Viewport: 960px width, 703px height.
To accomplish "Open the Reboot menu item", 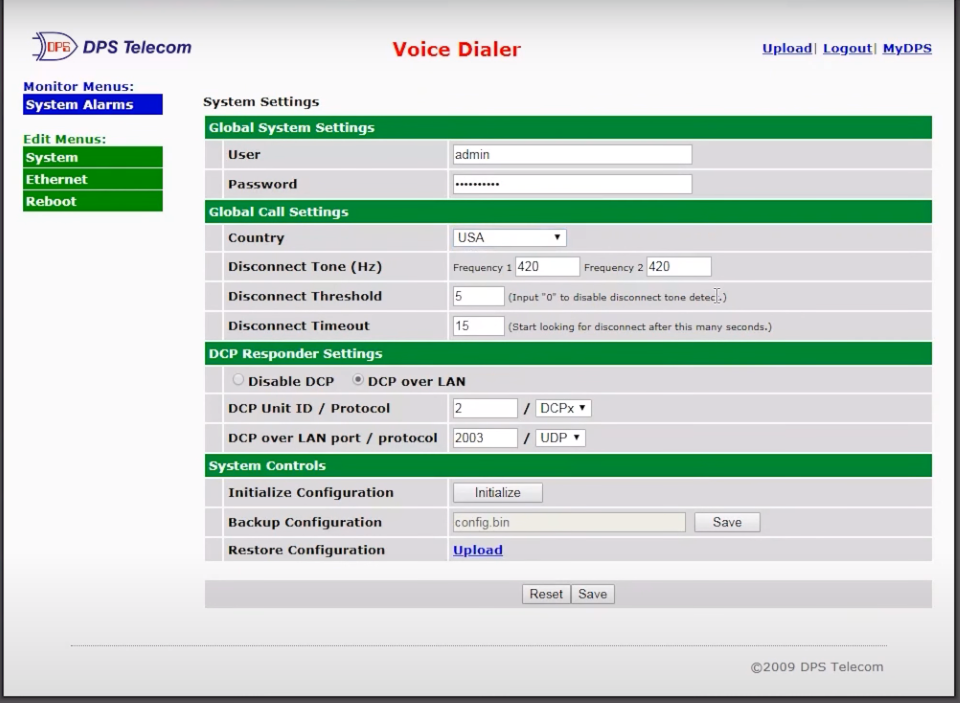I will 93,201.
